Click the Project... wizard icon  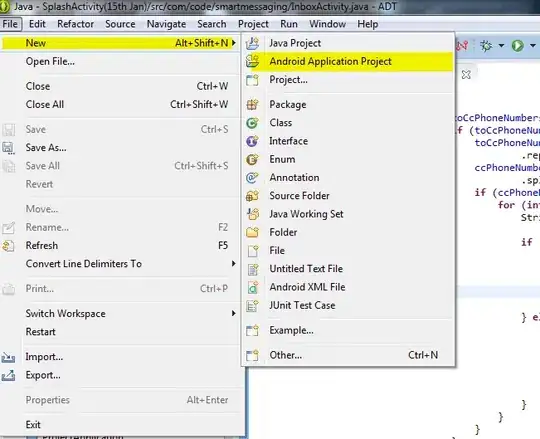pos(252,80)
